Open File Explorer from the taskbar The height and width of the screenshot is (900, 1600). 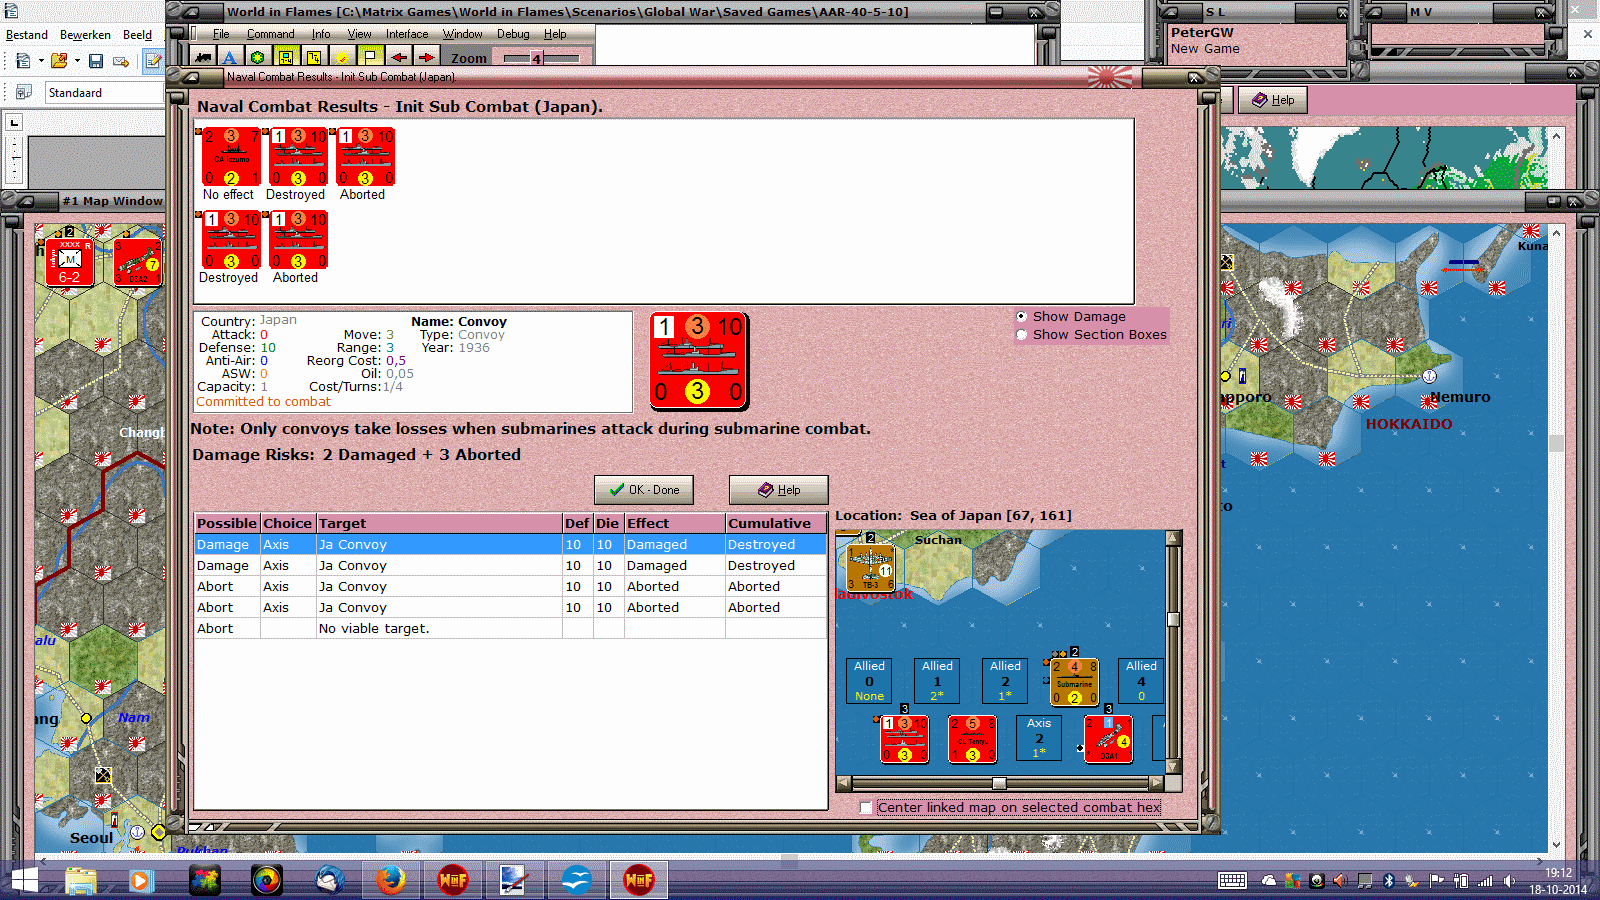click(81, 880)
